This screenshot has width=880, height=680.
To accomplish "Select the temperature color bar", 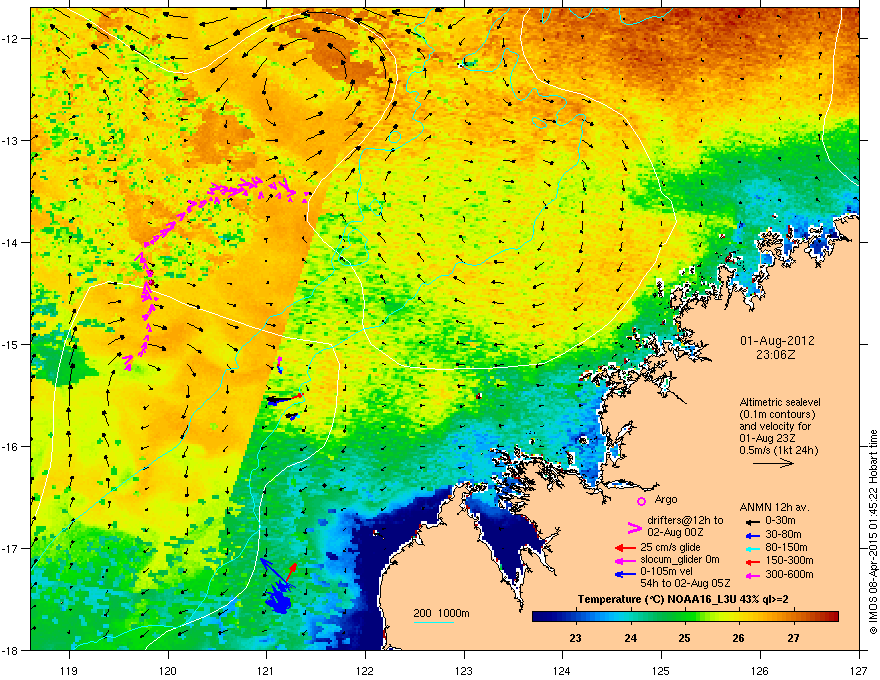I will pos(685,617).
